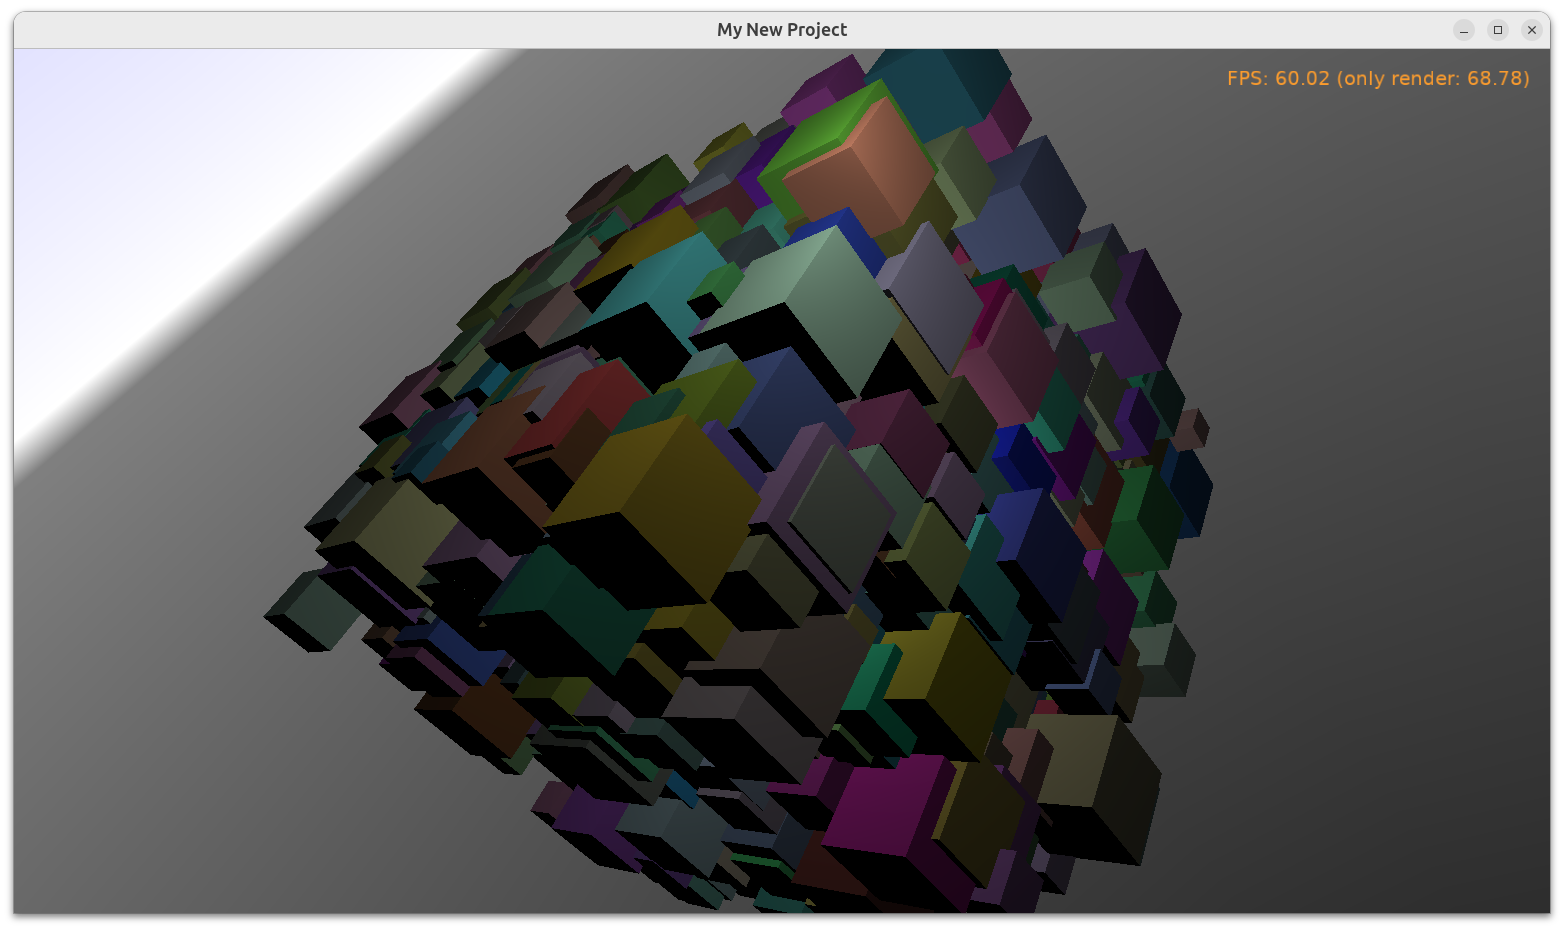Maximize the My New Project window
The image size is (1564, 930).
pos(1498,30)
